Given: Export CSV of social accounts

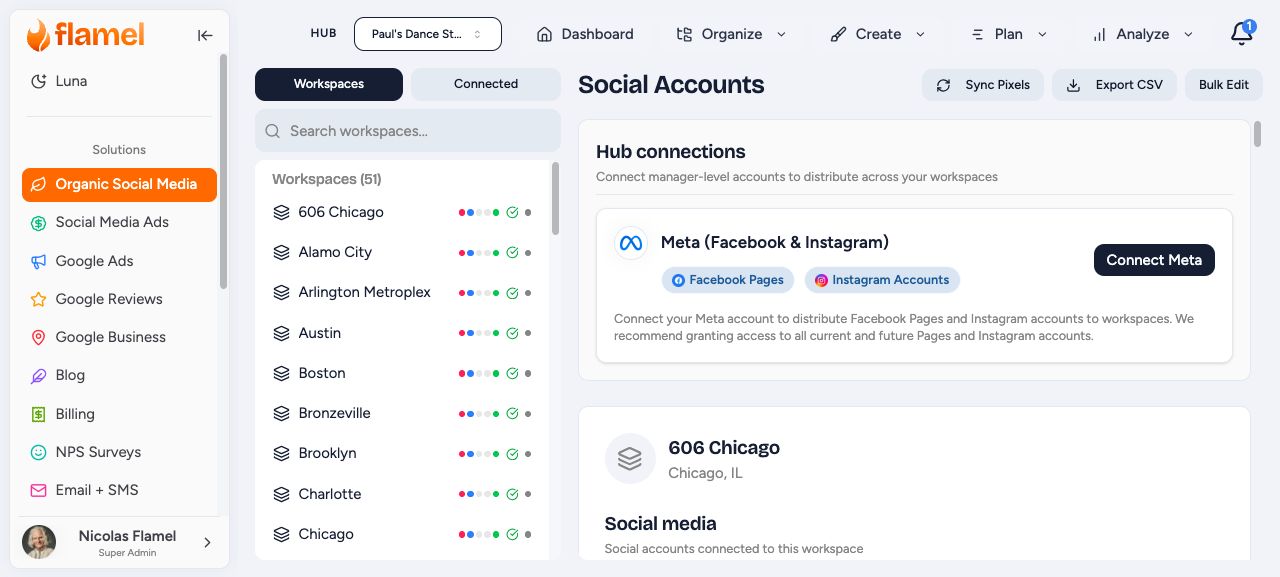Looking at the screenshot, I should pyautogui.click(x=1114, y=85).
